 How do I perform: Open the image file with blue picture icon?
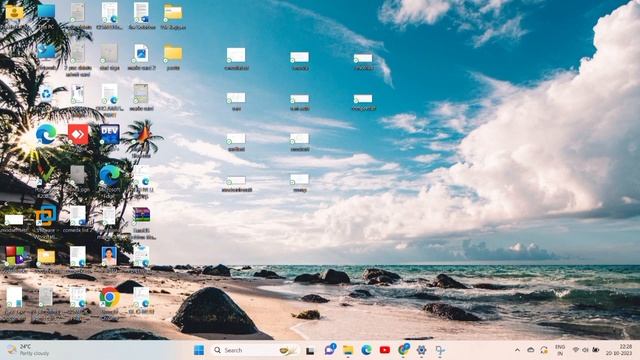[x=141, y=53]
